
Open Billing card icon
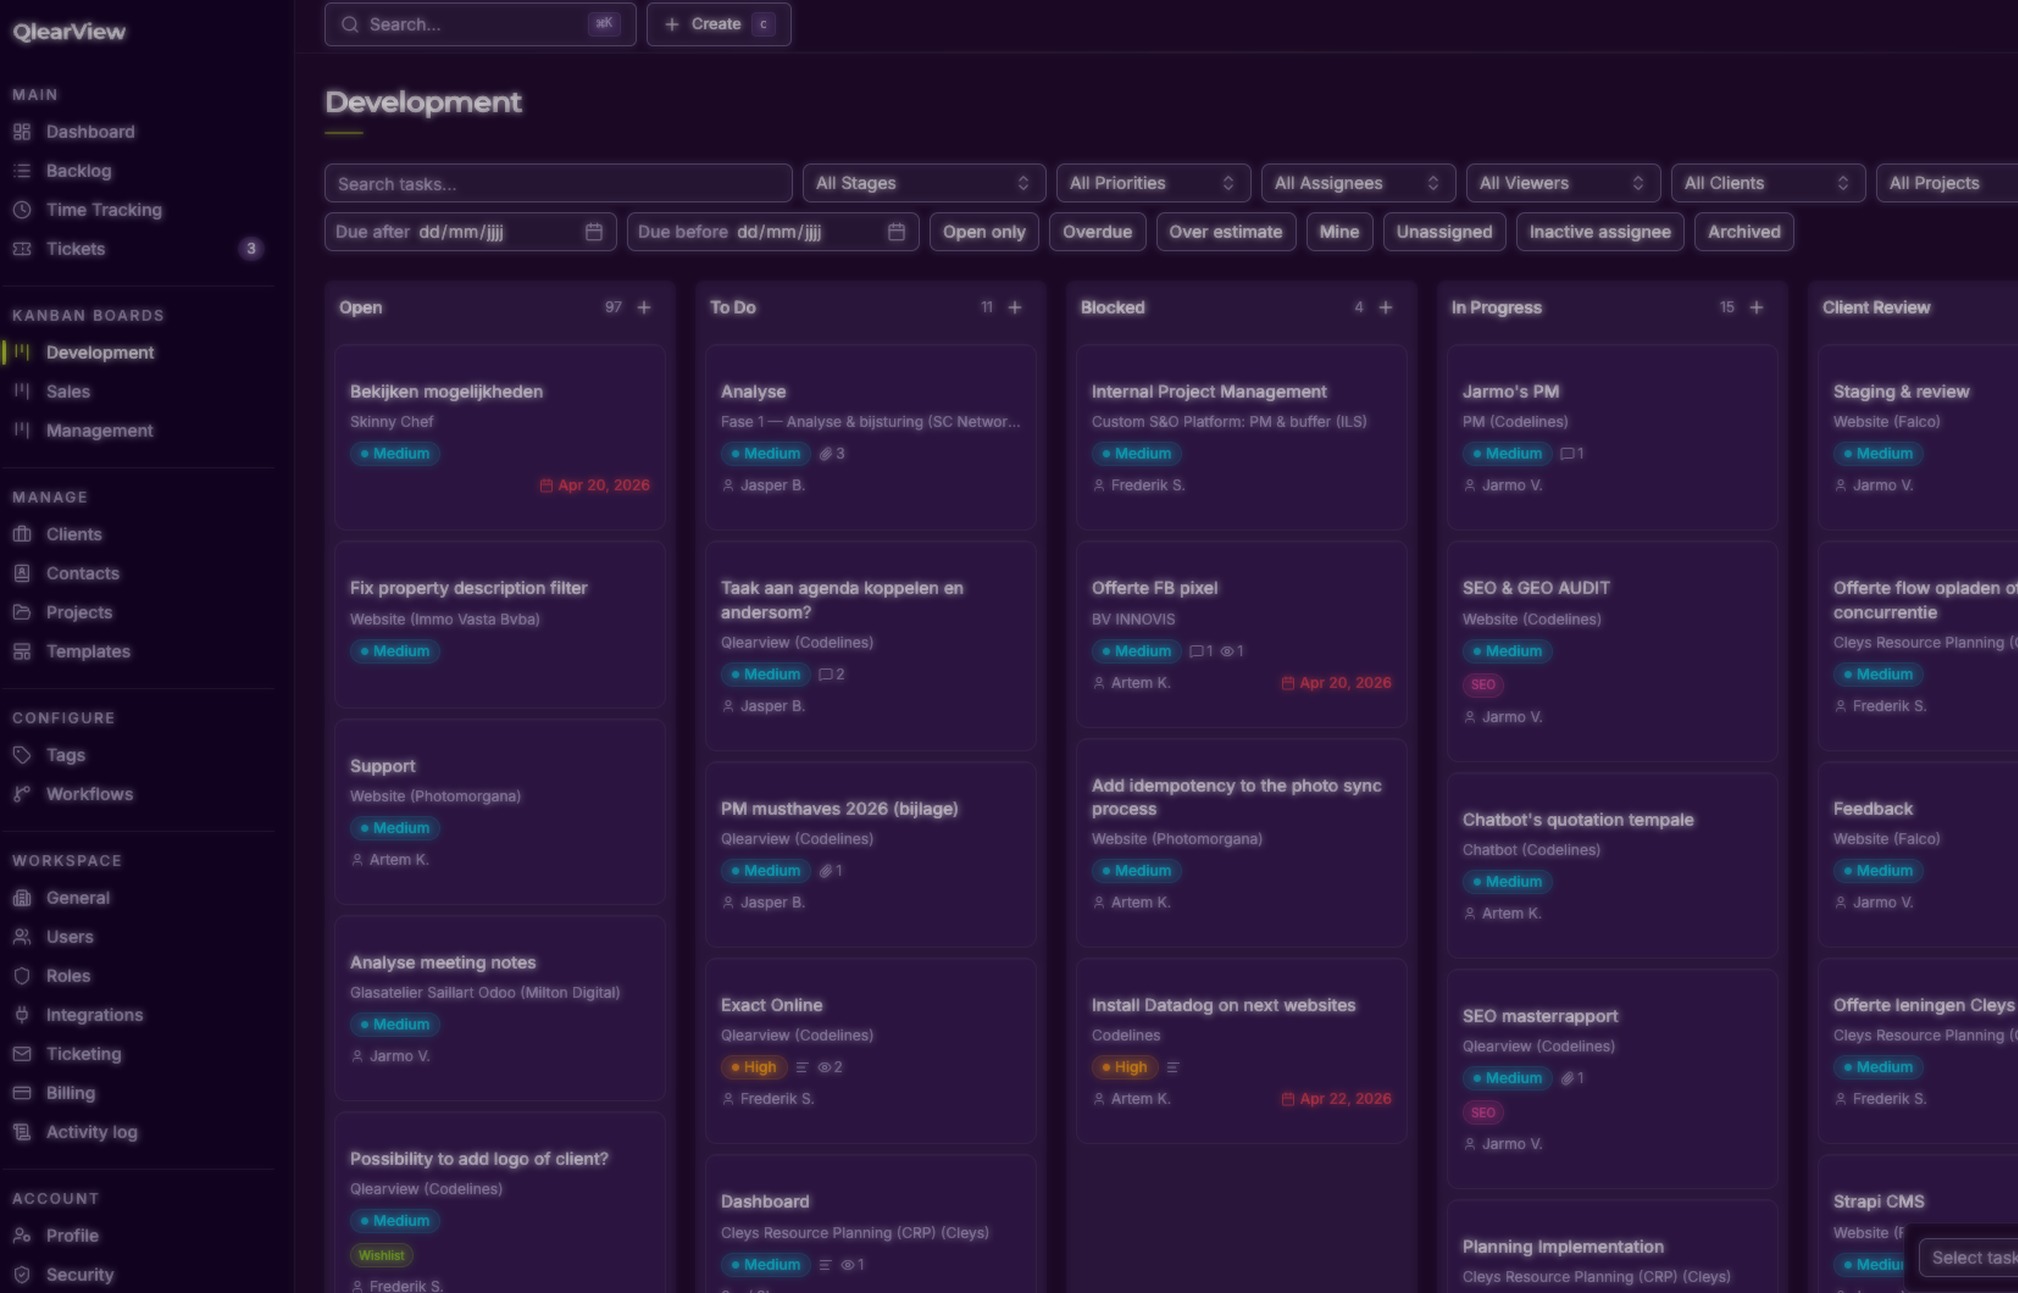pos(22,1093)
